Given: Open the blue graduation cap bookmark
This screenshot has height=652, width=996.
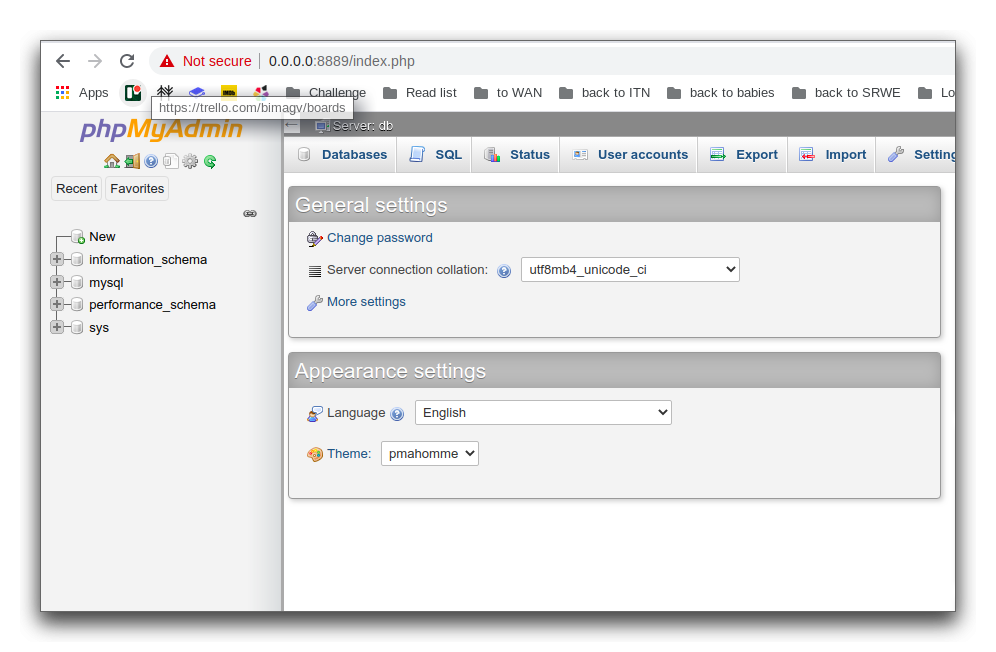Looking at the screenshot, I should 197,92.
